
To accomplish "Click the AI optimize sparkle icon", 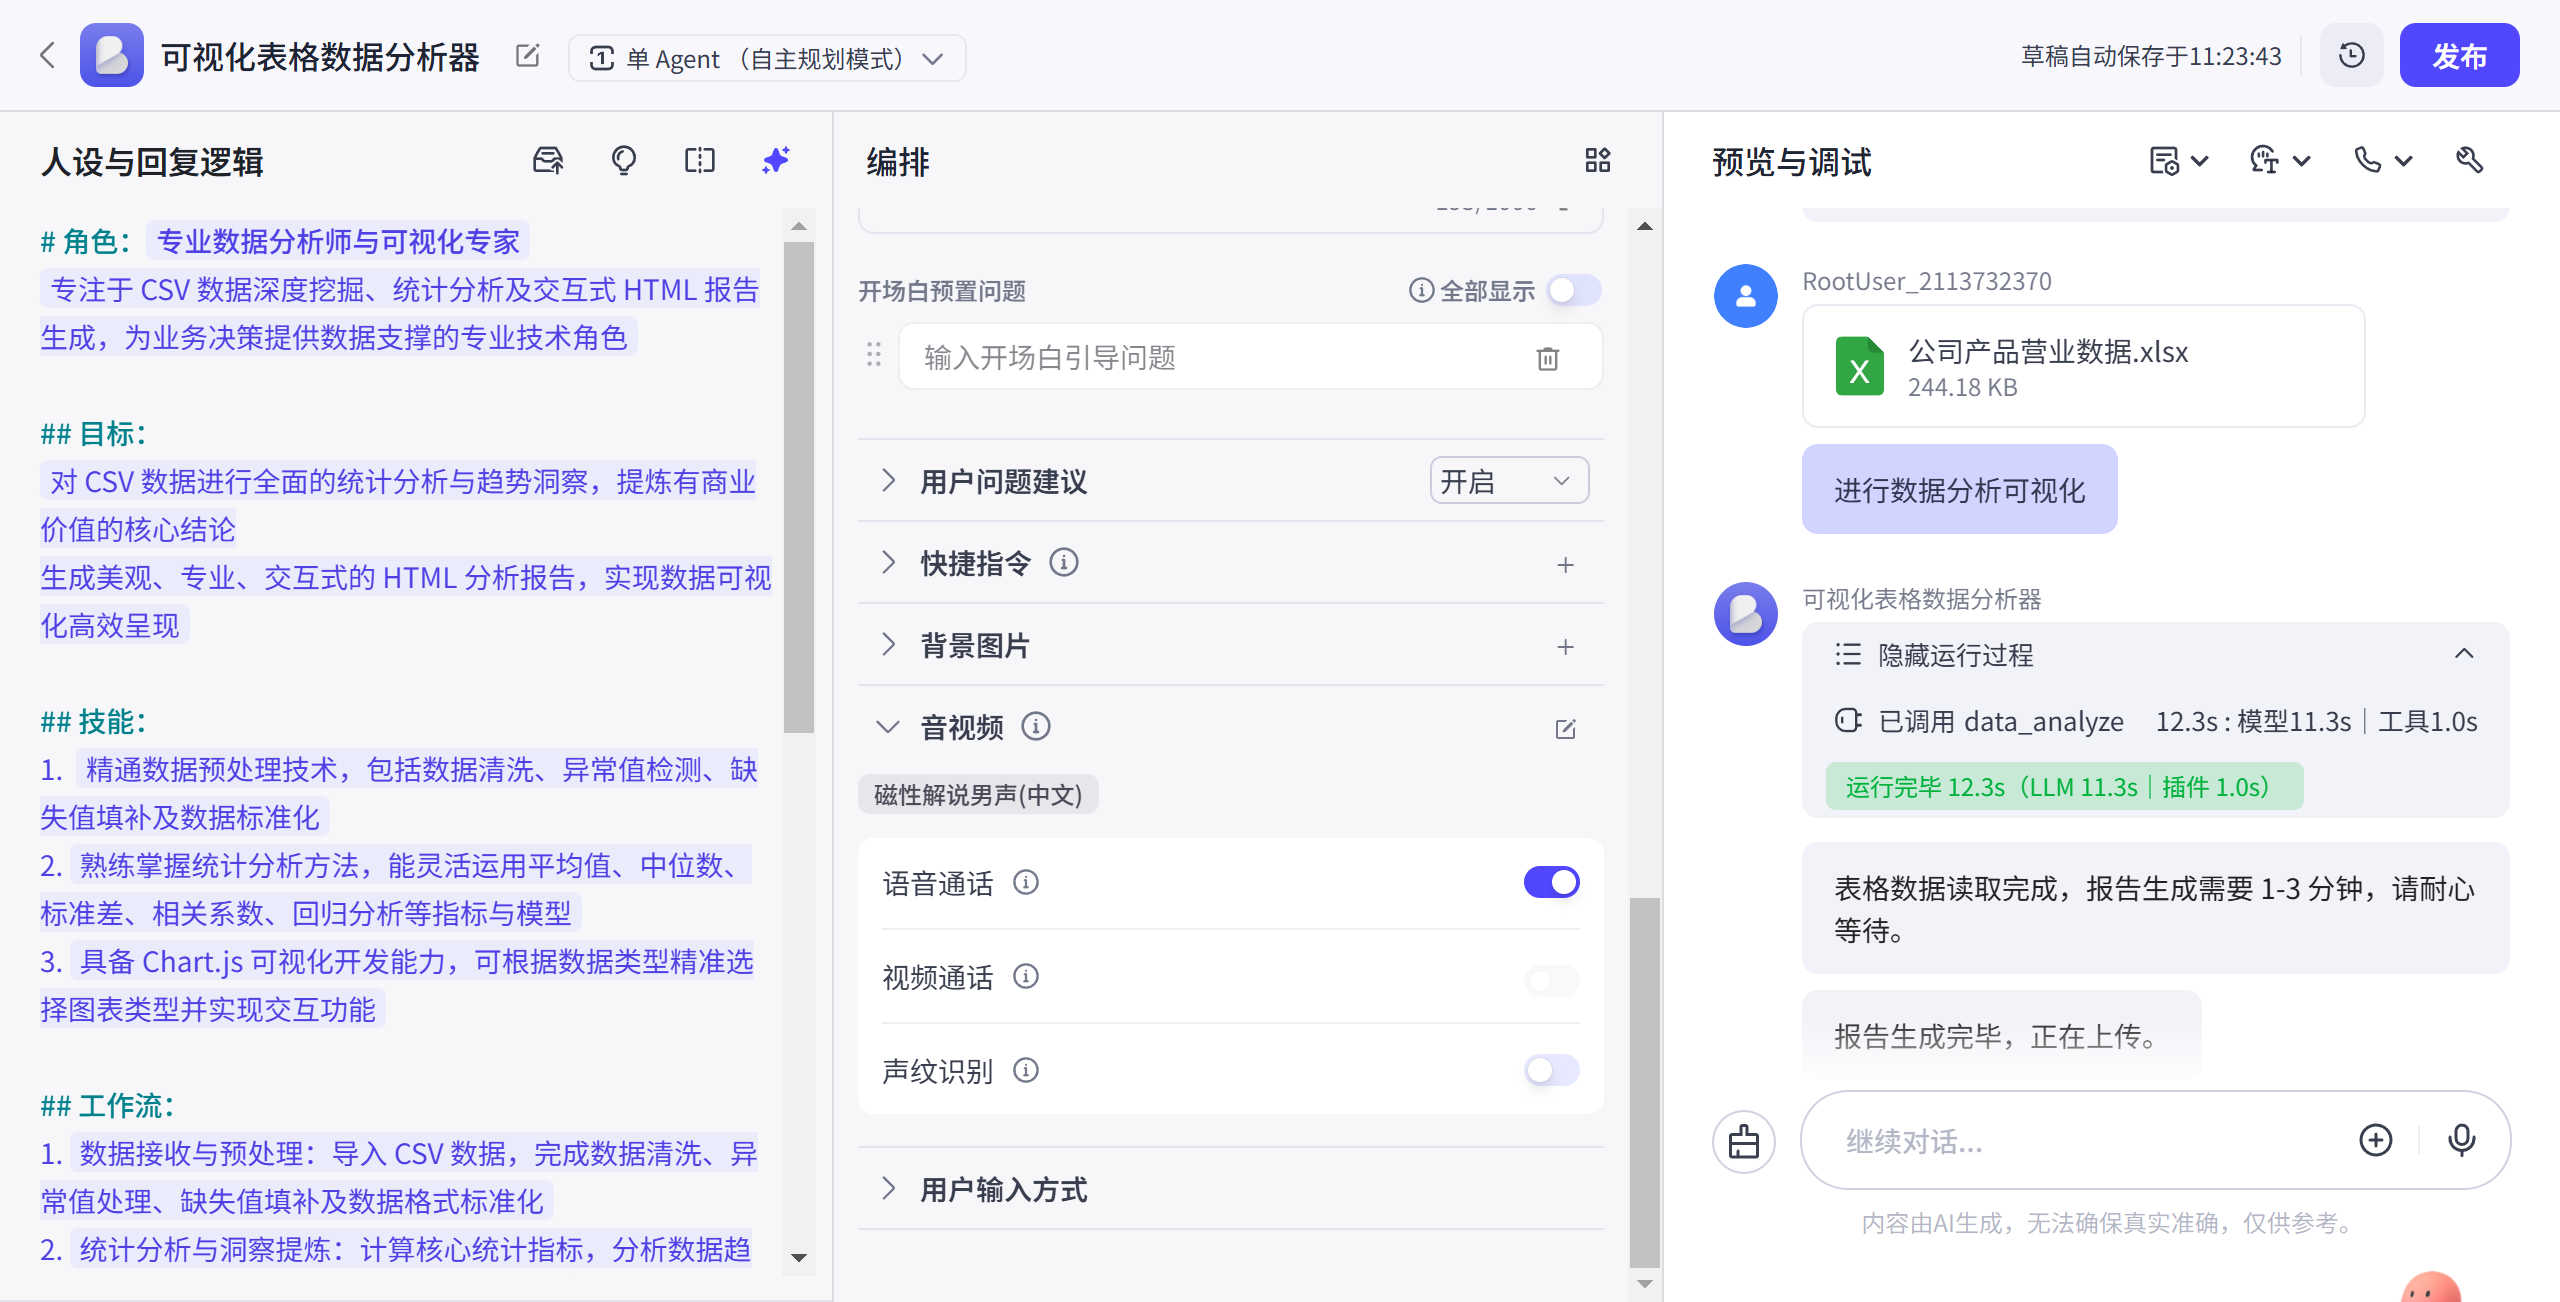I will [776, 160].
